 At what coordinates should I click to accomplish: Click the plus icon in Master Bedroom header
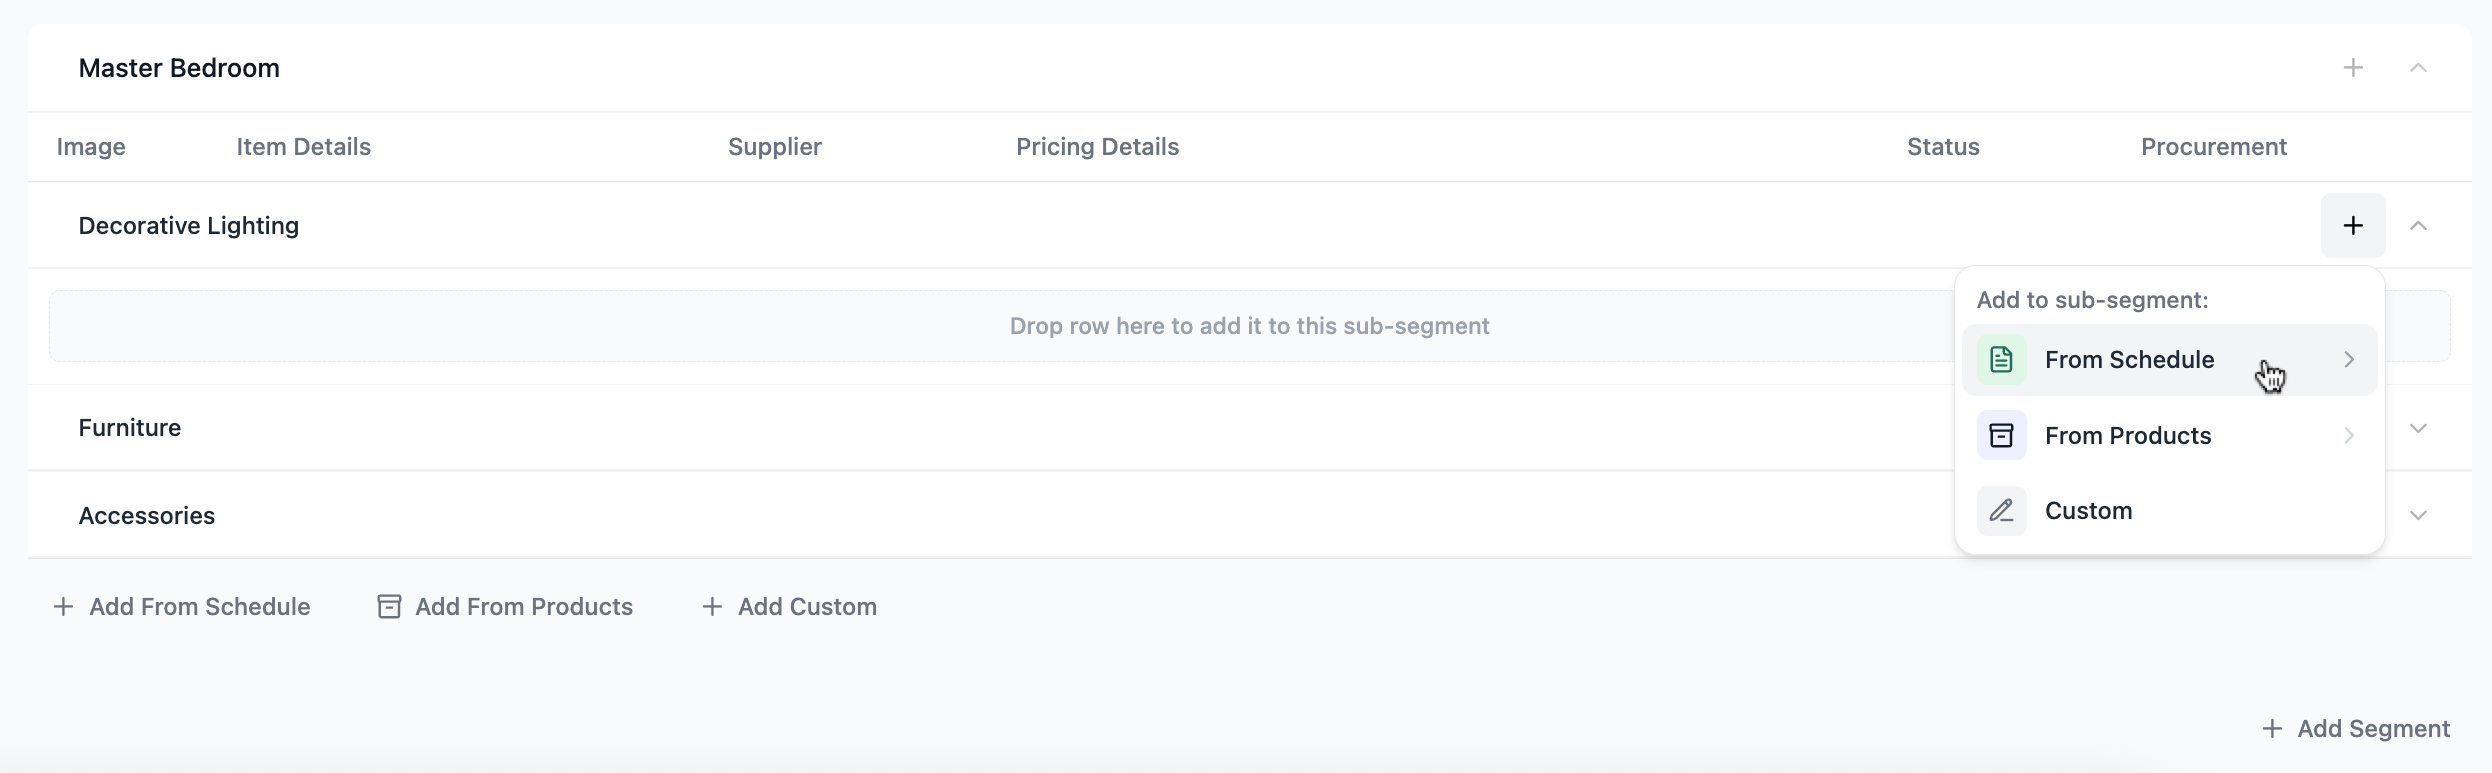click(x=2353, y=68)
